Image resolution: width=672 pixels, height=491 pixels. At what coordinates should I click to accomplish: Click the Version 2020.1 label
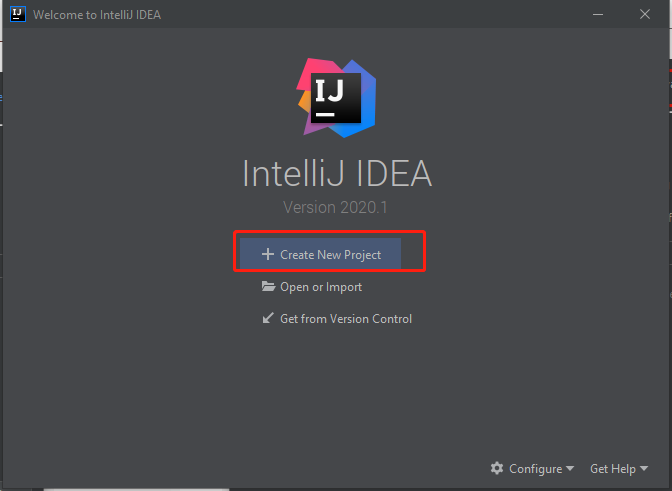pos(336,208)
